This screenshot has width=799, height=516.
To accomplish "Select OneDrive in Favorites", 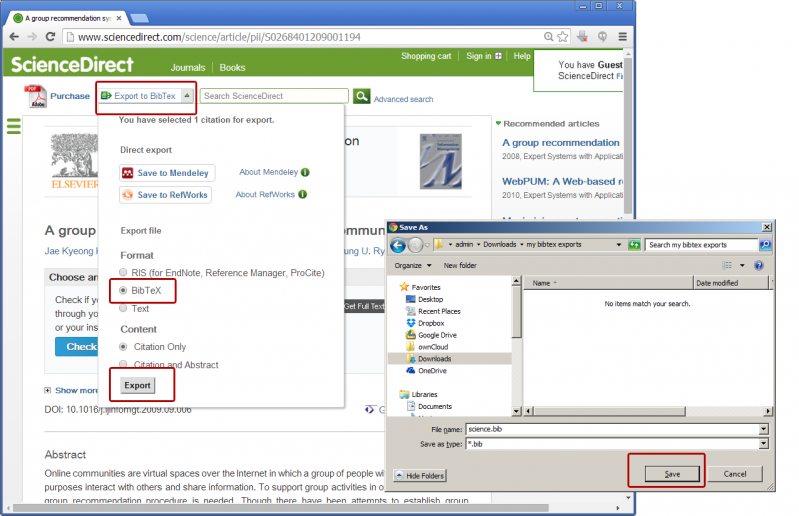I will point(432,370).
